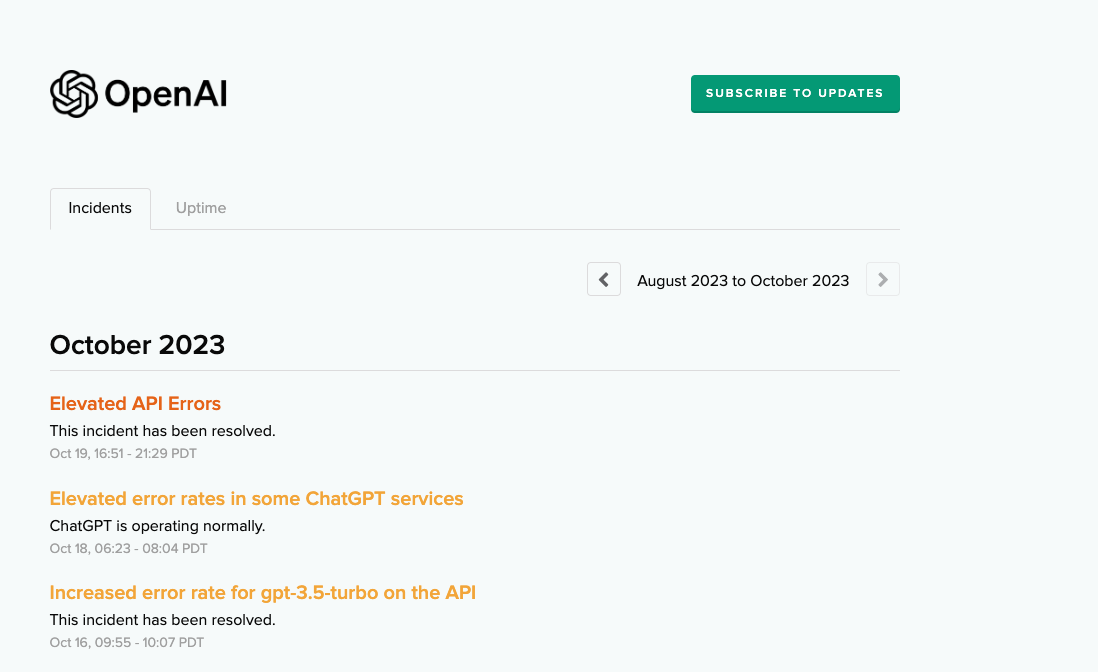
Task: Click timestamp Oct 18, 06:23 - 08:04 PDT
Action: click(129, 549)
